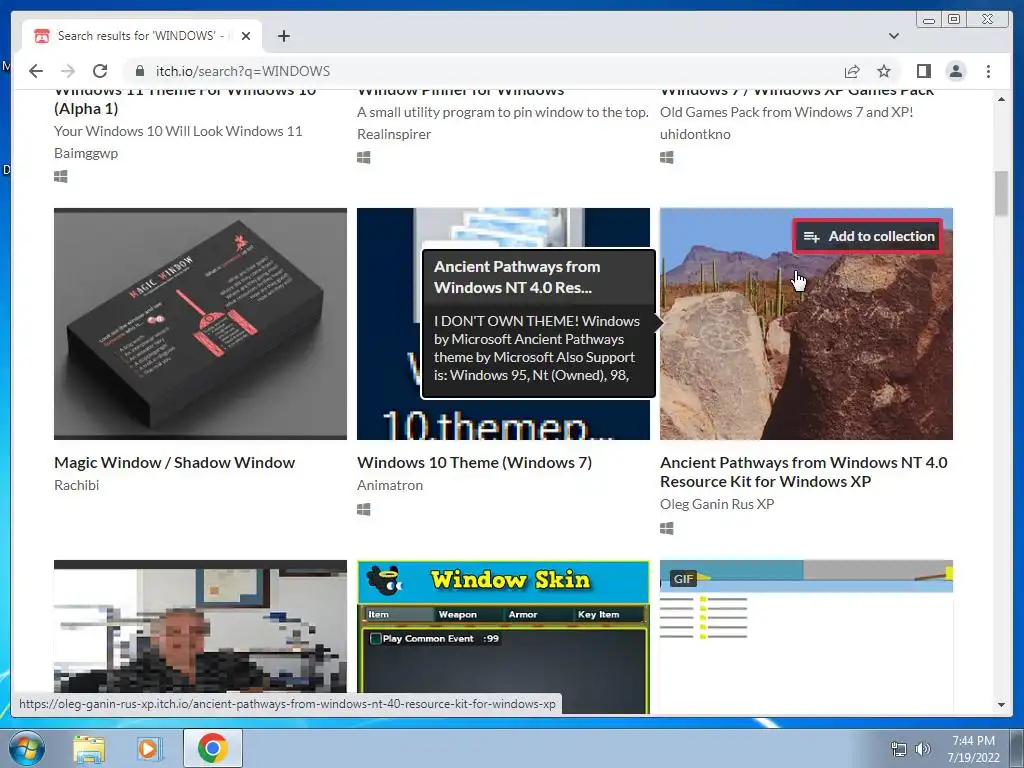Open the volume control in system tray
The height and width of the screenshot is (768, 1024).
(922, 749)
